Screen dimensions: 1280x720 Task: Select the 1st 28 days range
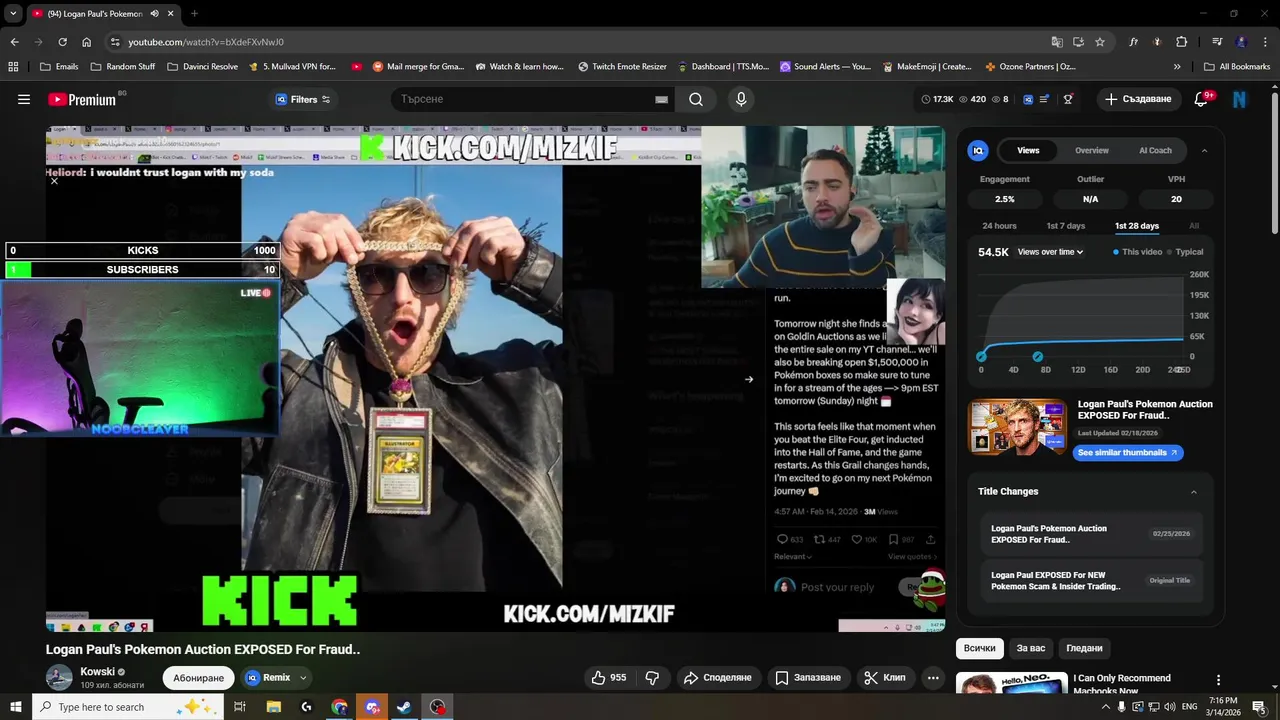coord(1137,226)
